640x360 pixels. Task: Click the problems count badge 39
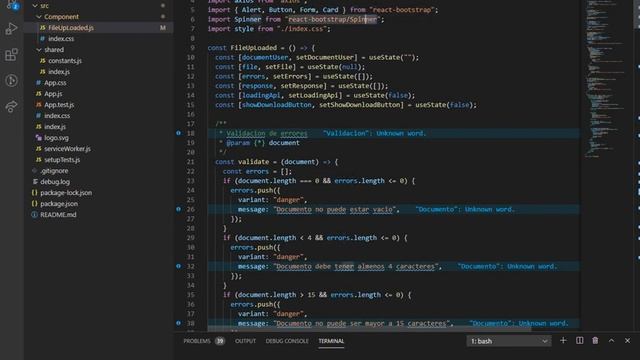[x=220, y=341]
